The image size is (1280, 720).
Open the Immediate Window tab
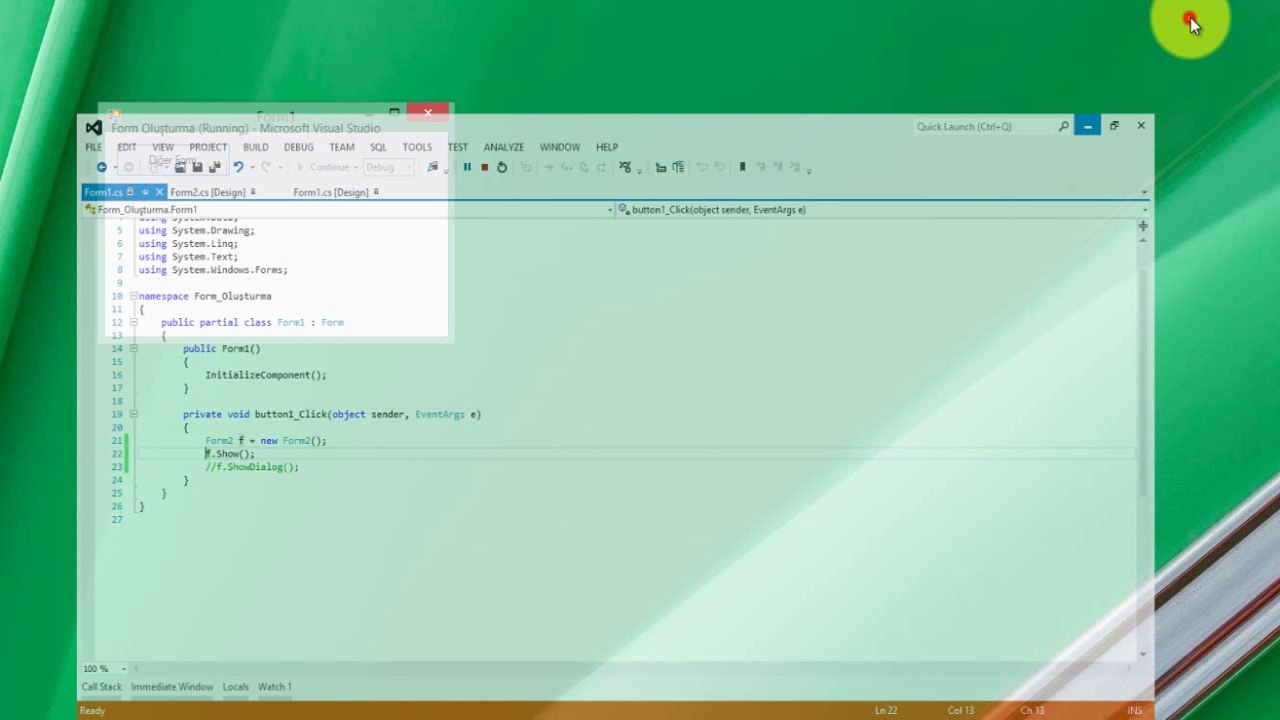click(x=172, y=687)
